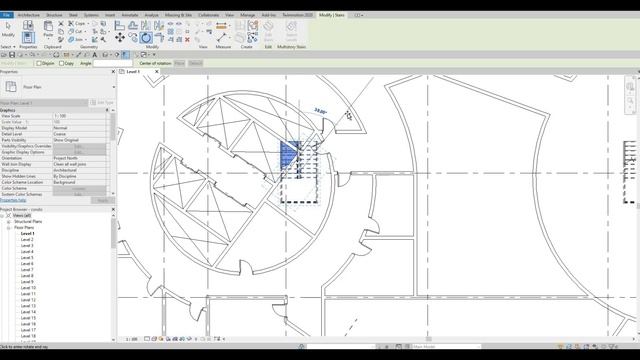Toggle the Properties palette button
Image resolution: width=640 pixels, height=360 pixels.
coord(28,38)
